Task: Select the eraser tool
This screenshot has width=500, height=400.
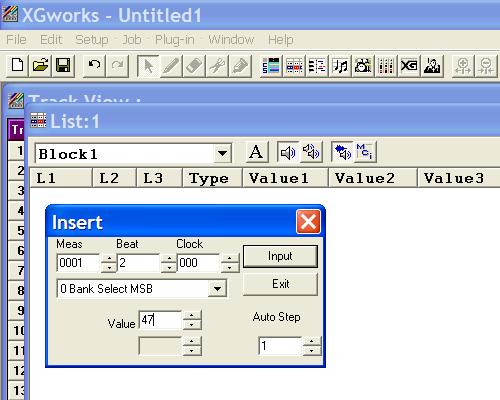Action: [194, 65]
